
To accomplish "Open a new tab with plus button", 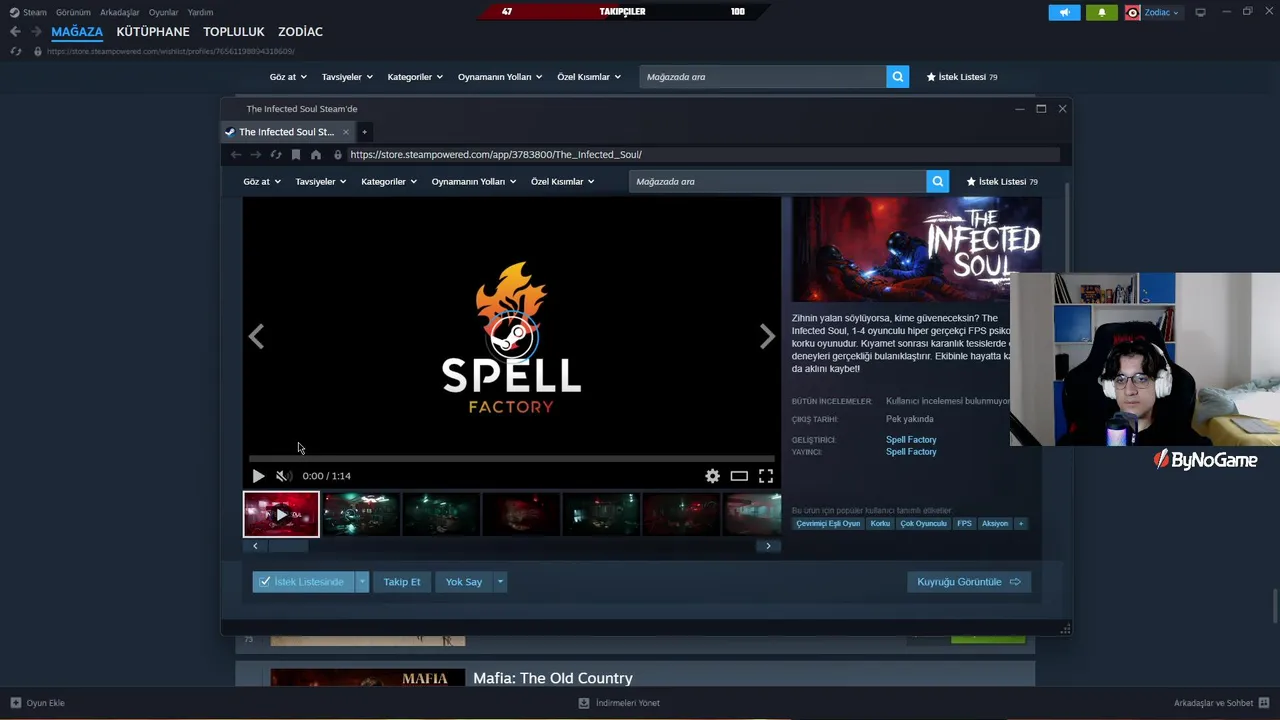I will tap(364, 132).
